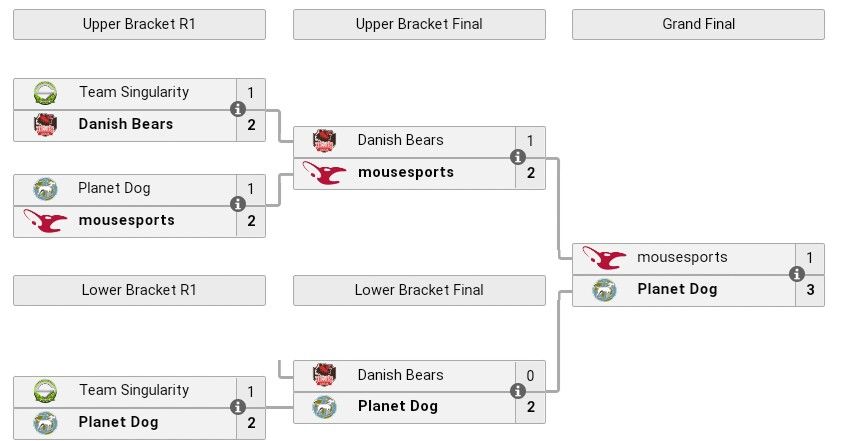
Task: Click info icon in Upper Bracket Final match
Action: click(x=518, y=156)
